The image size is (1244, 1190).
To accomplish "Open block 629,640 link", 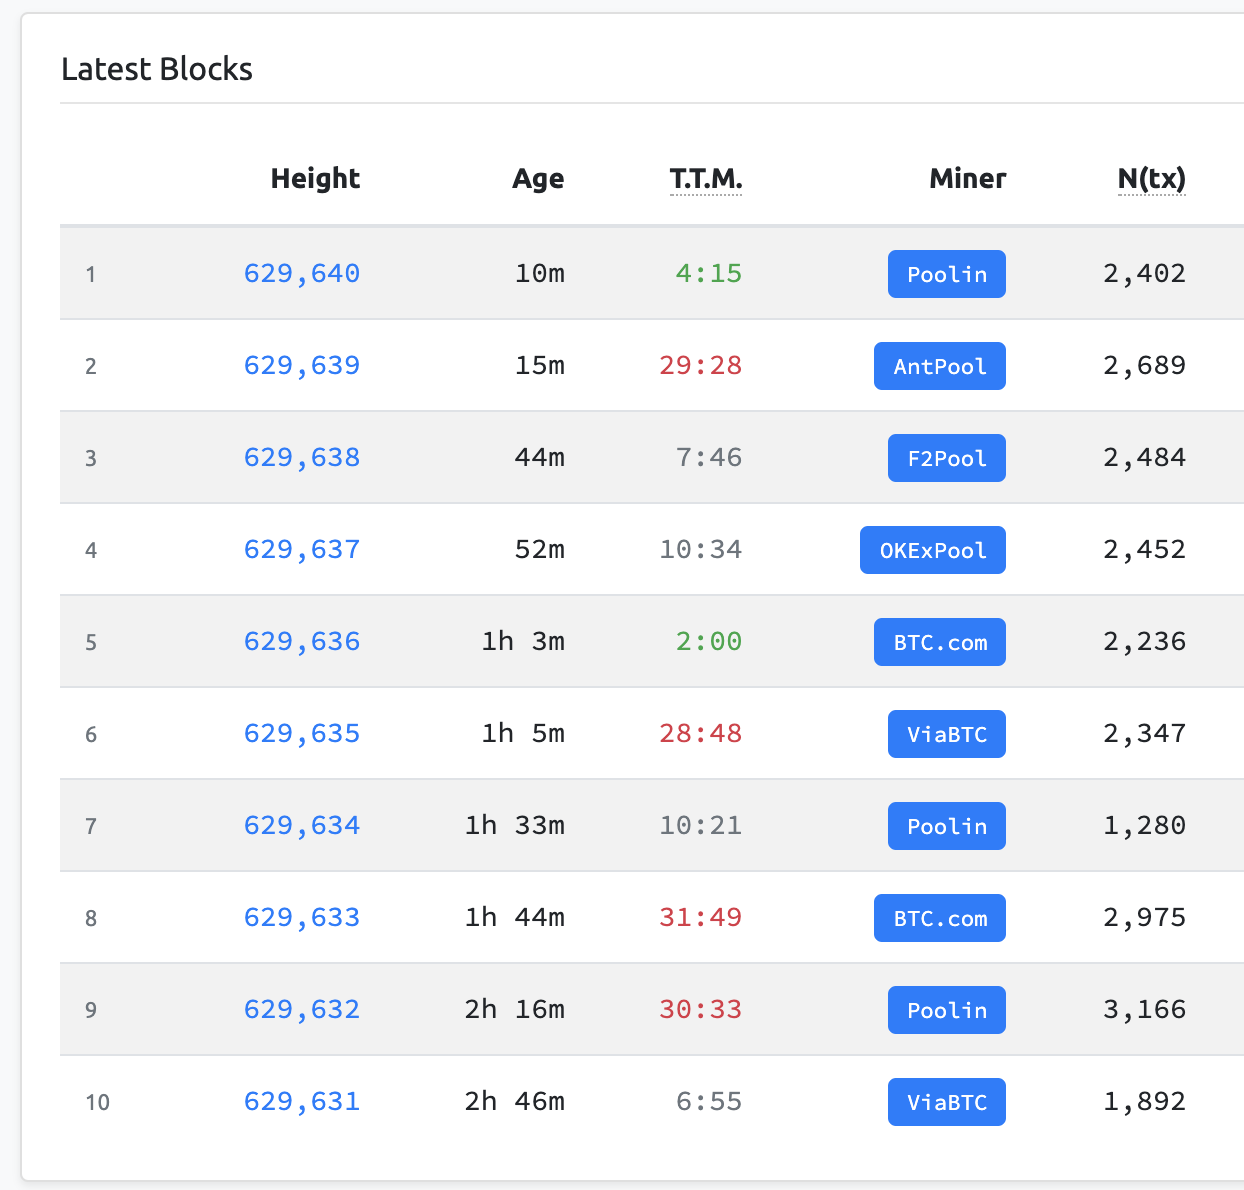I will [302, 273].
